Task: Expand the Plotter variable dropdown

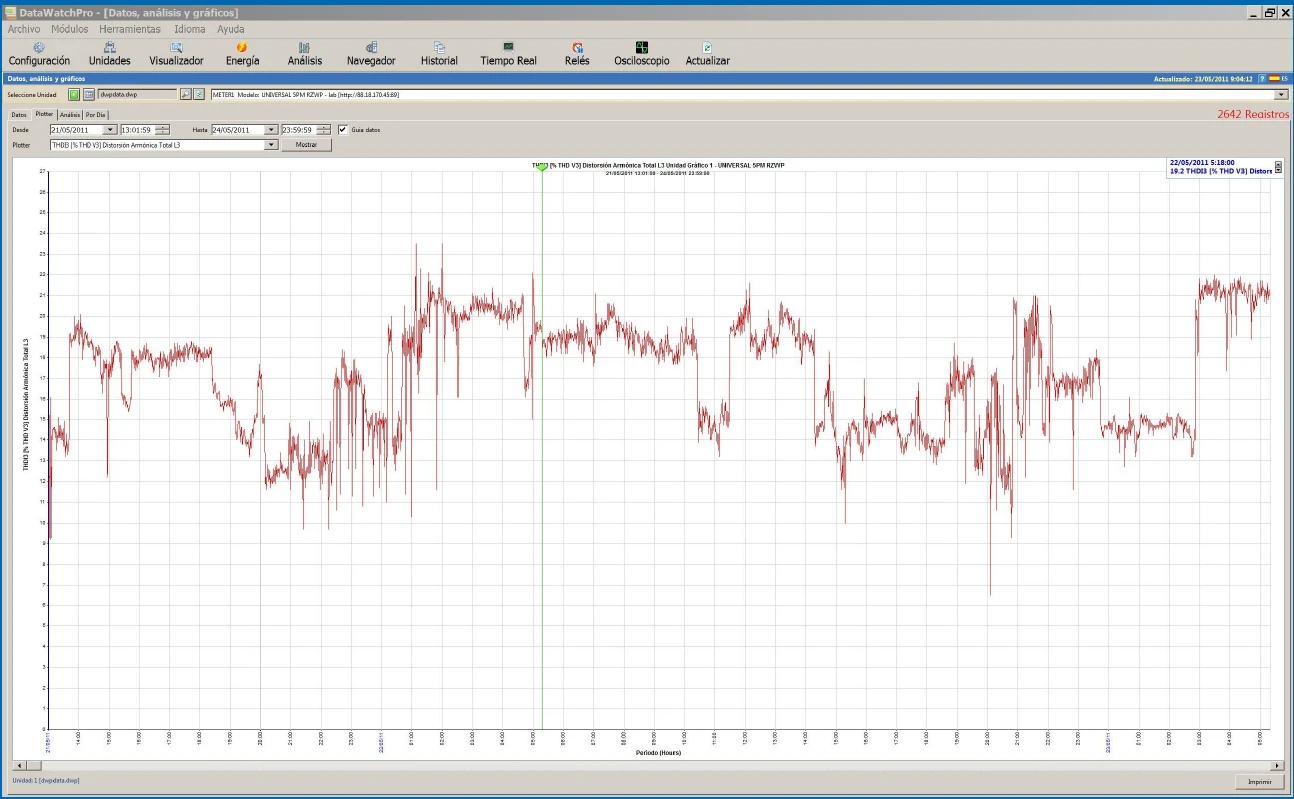Action: coord(271,145)
